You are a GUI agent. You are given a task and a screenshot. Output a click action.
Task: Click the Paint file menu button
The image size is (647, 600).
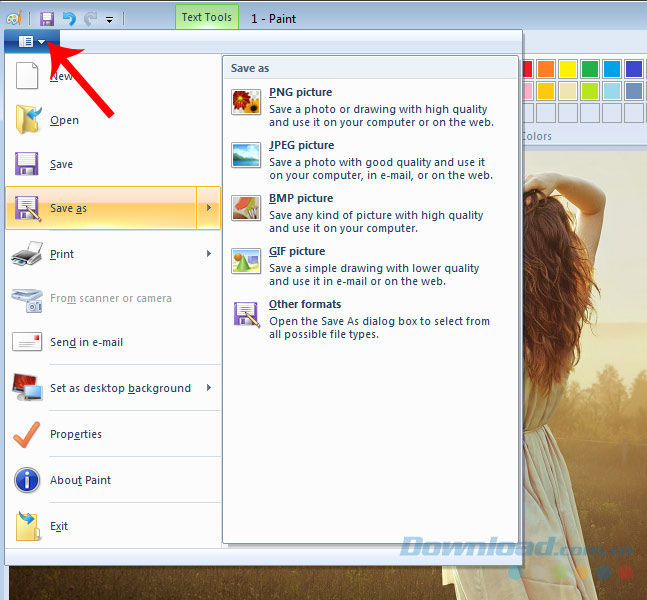[32, 41]
